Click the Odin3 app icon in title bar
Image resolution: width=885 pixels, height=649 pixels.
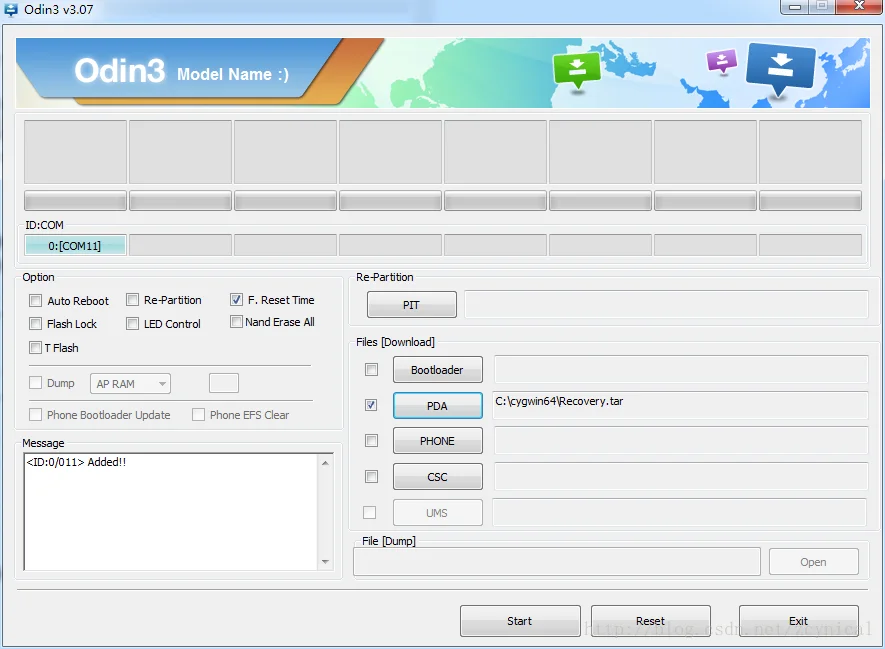coord(11,10)
